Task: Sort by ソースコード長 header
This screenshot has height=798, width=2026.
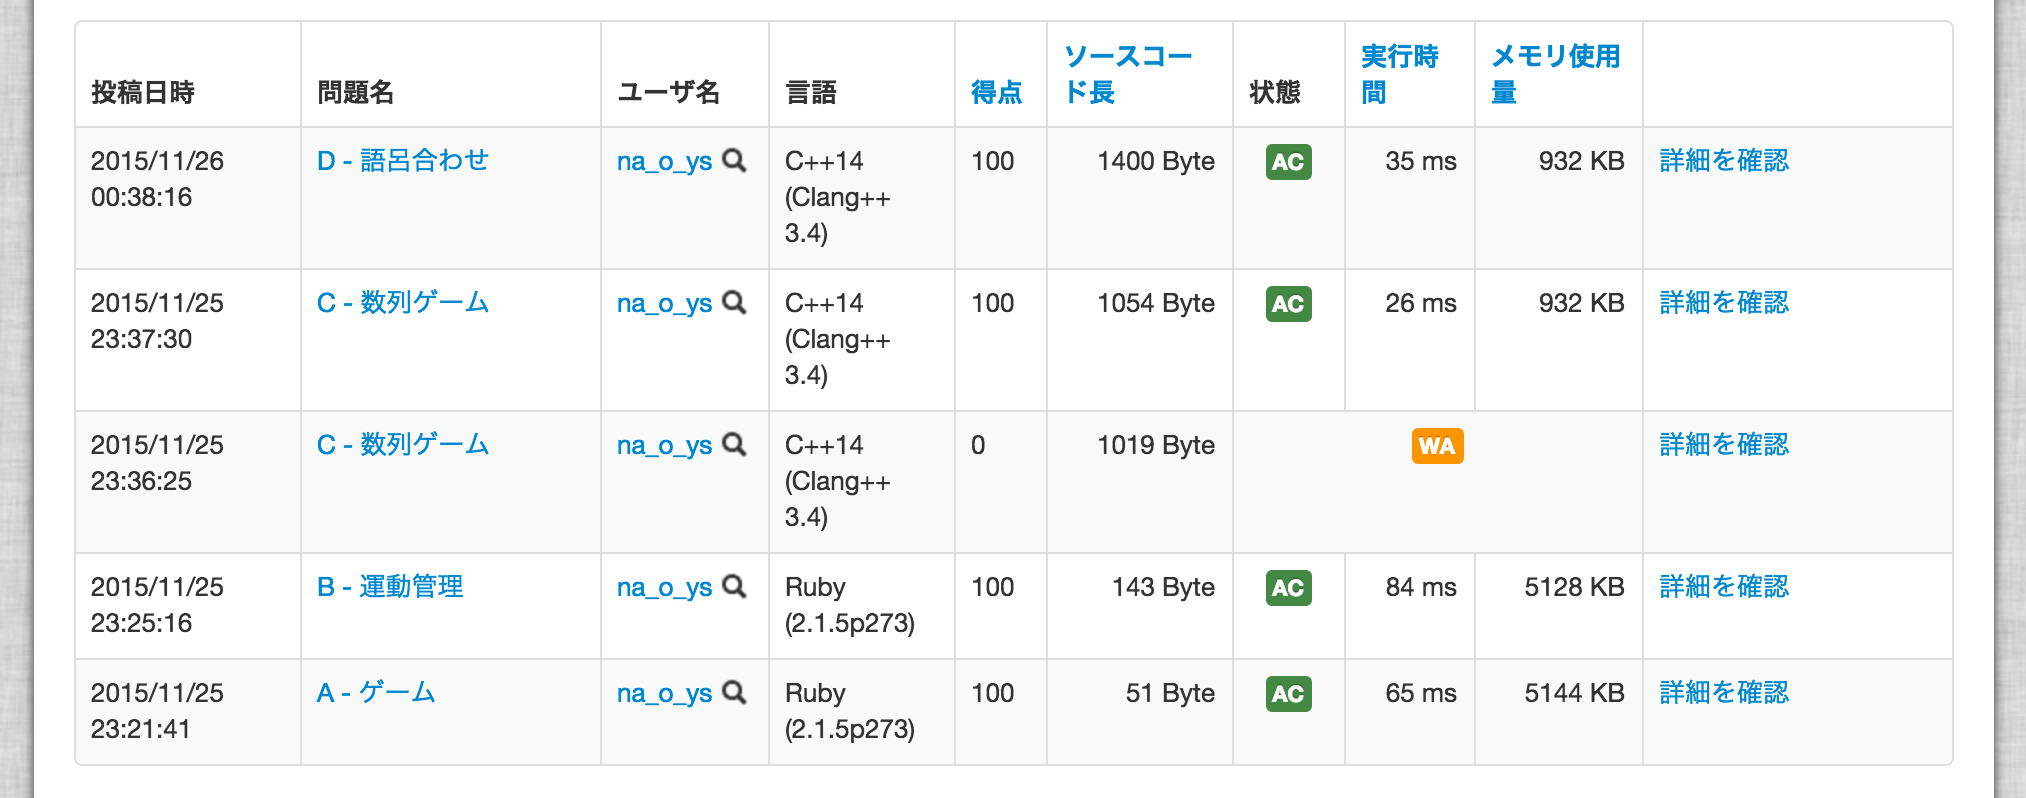Action: coord(1129,72)
